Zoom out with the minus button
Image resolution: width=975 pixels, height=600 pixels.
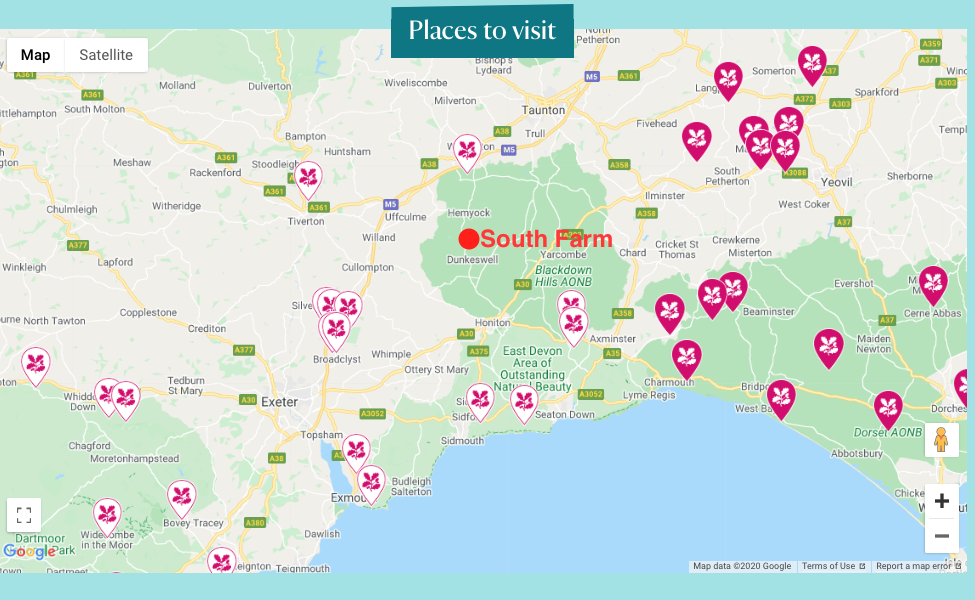[x=941, y=536]
